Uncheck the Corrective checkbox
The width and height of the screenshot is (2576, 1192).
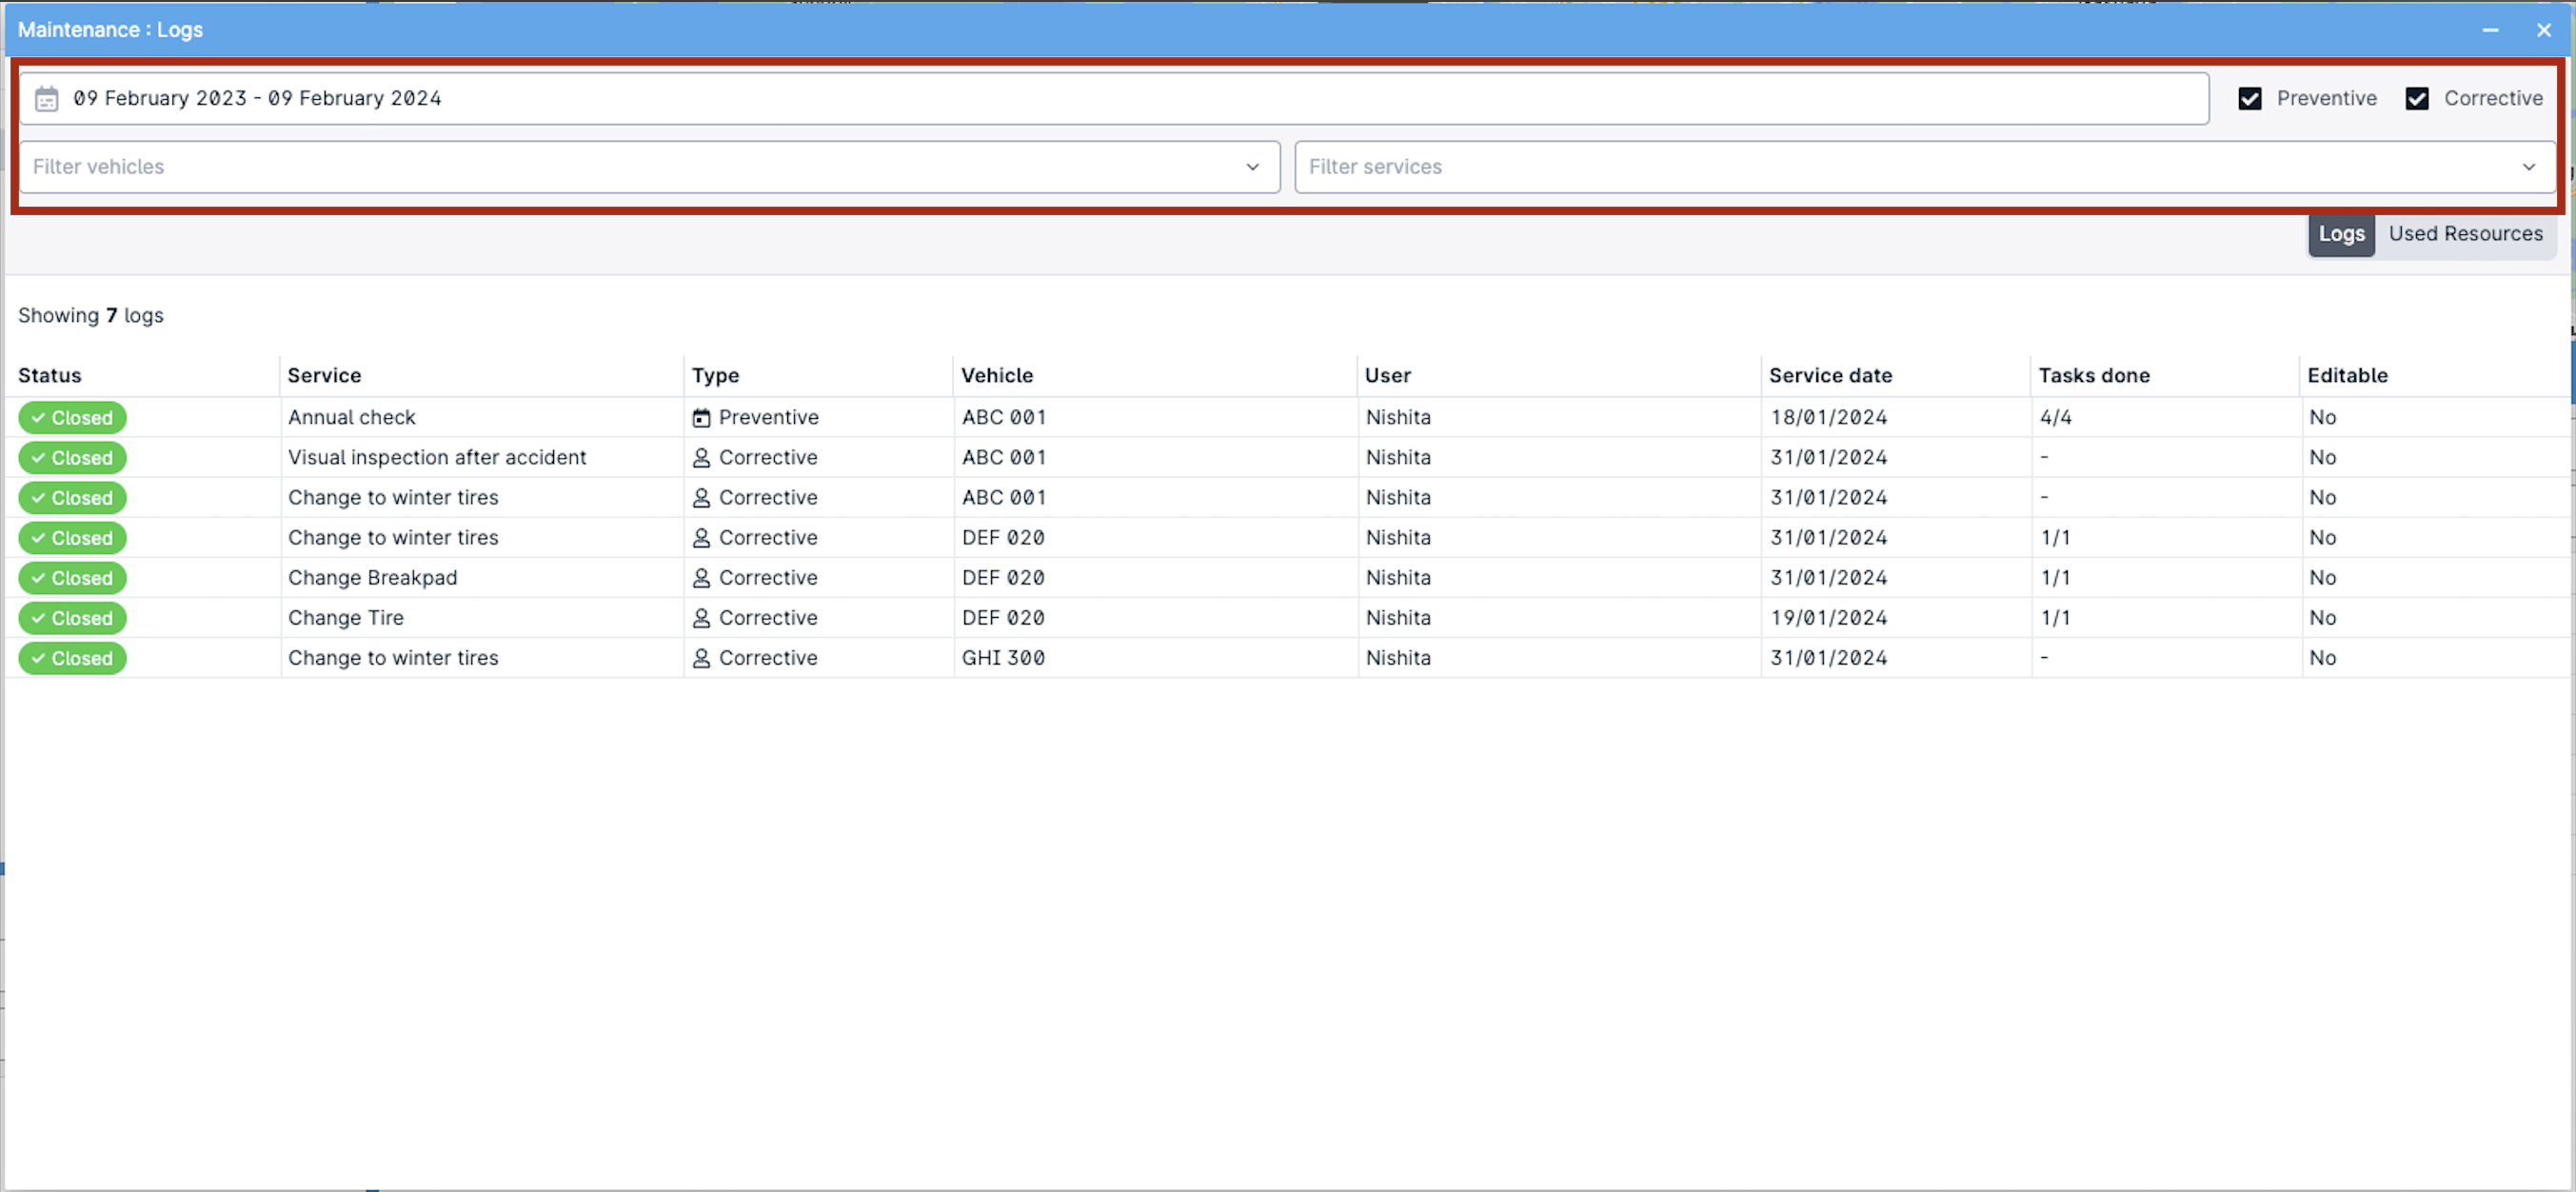tap(2418, 98)
